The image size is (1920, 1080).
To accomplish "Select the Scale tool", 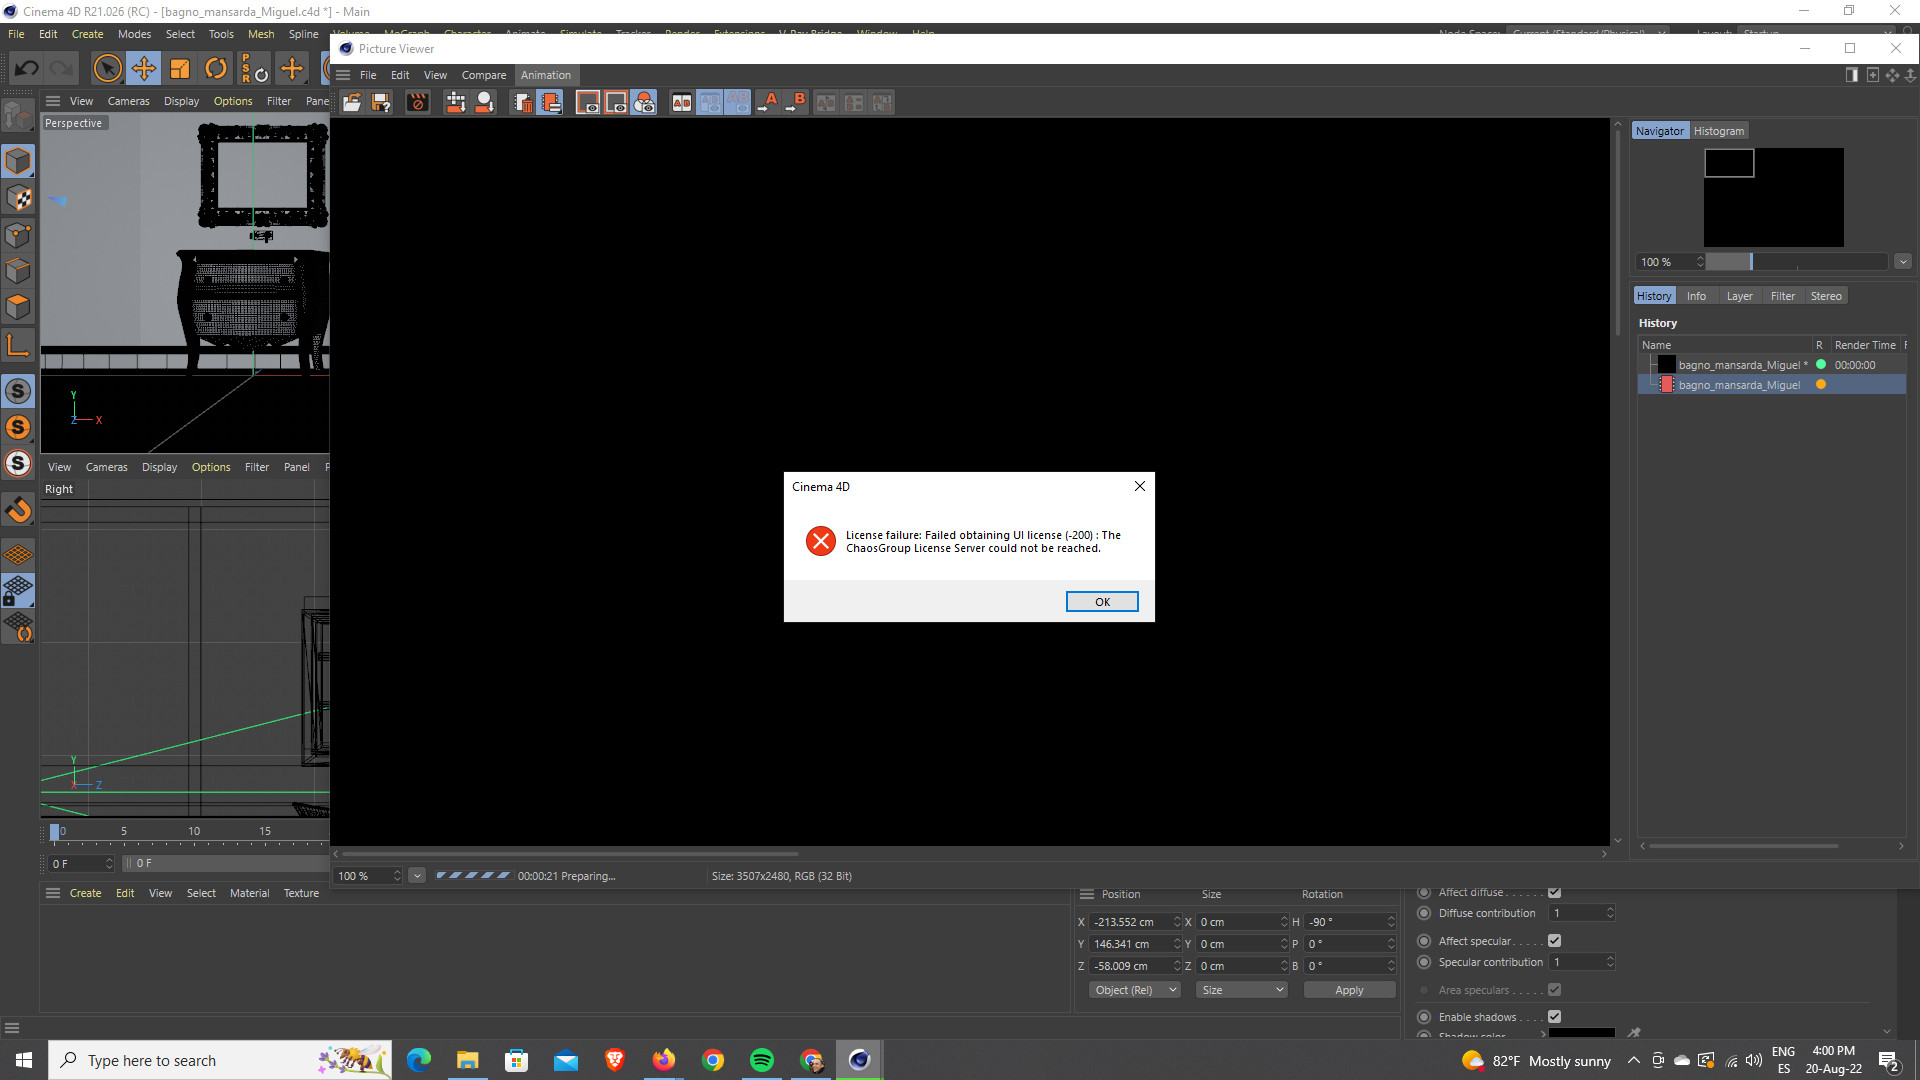I will pos(180,68).
